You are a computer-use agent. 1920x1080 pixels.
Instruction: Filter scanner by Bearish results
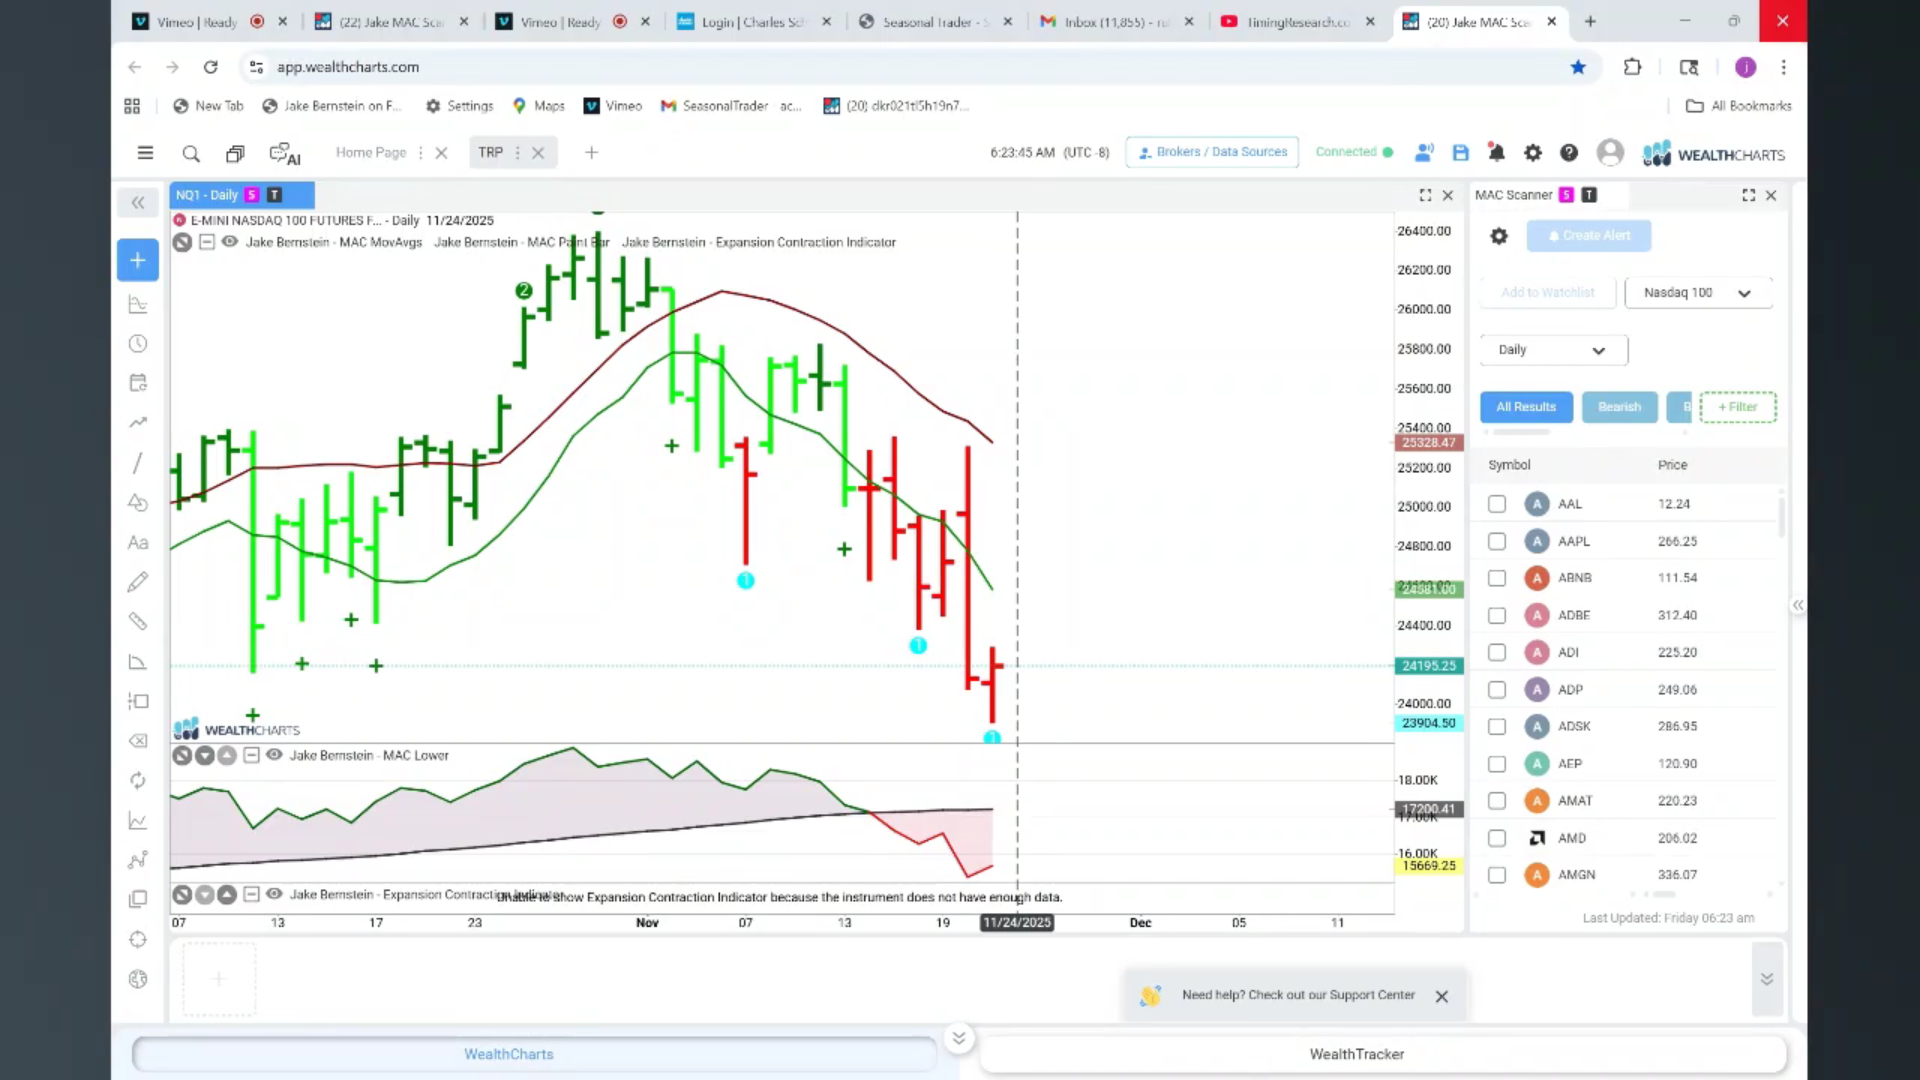(1619, 407)
